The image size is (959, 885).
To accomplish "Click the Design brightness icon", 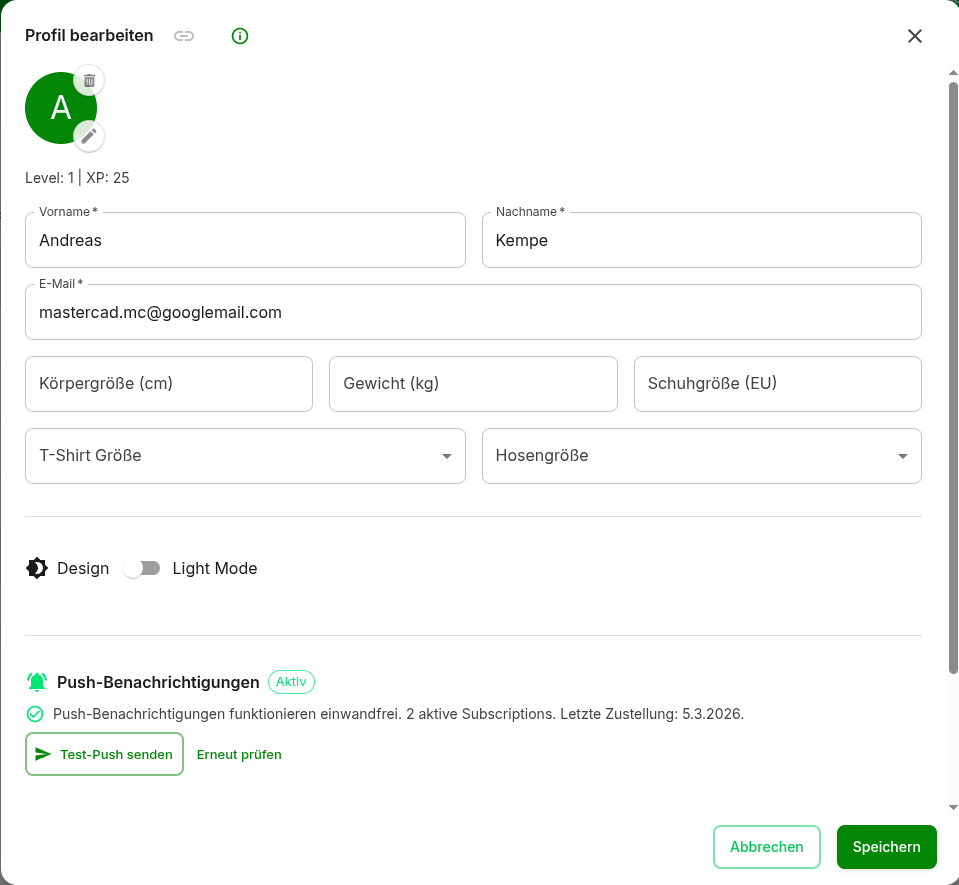I will pos(37,568).
